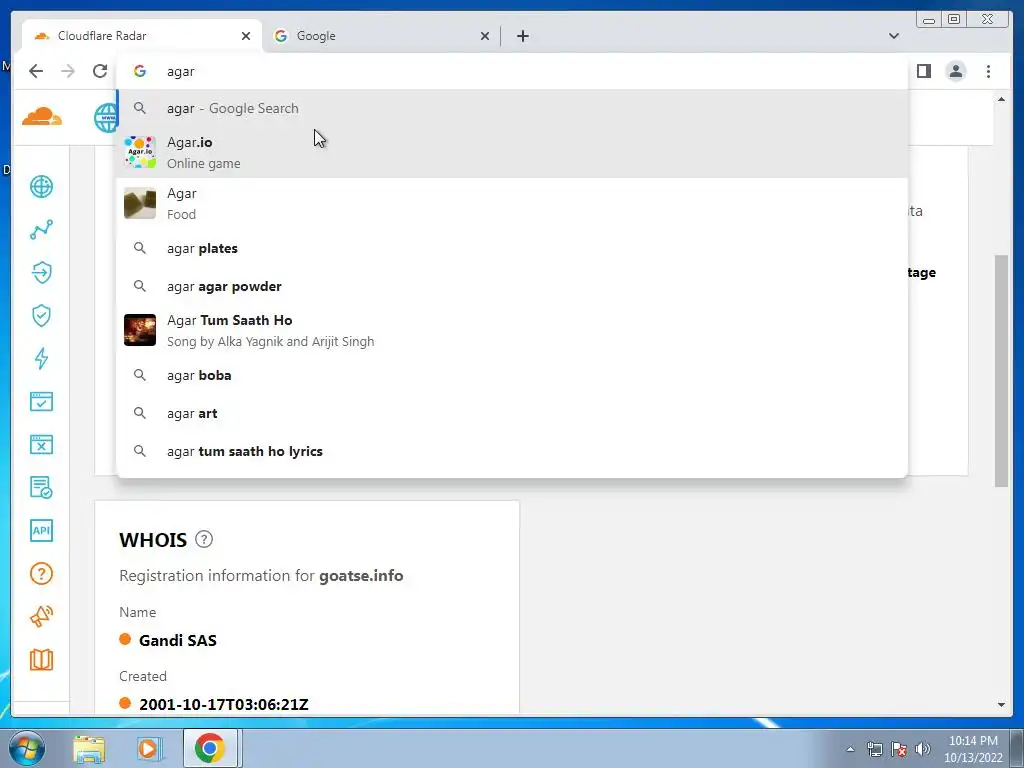Click the taskbar clock showing 10:14 PM
Screen dimensions: 1024x768
click(973, 749)
